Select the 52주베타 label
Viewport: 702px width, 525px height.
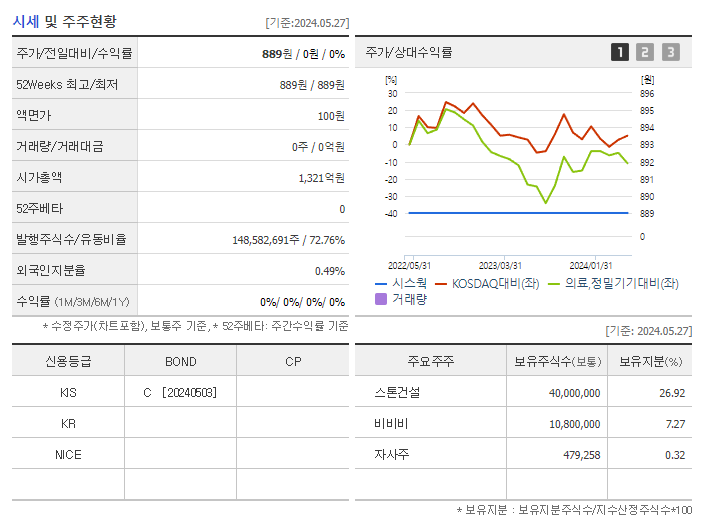[39, 209]
